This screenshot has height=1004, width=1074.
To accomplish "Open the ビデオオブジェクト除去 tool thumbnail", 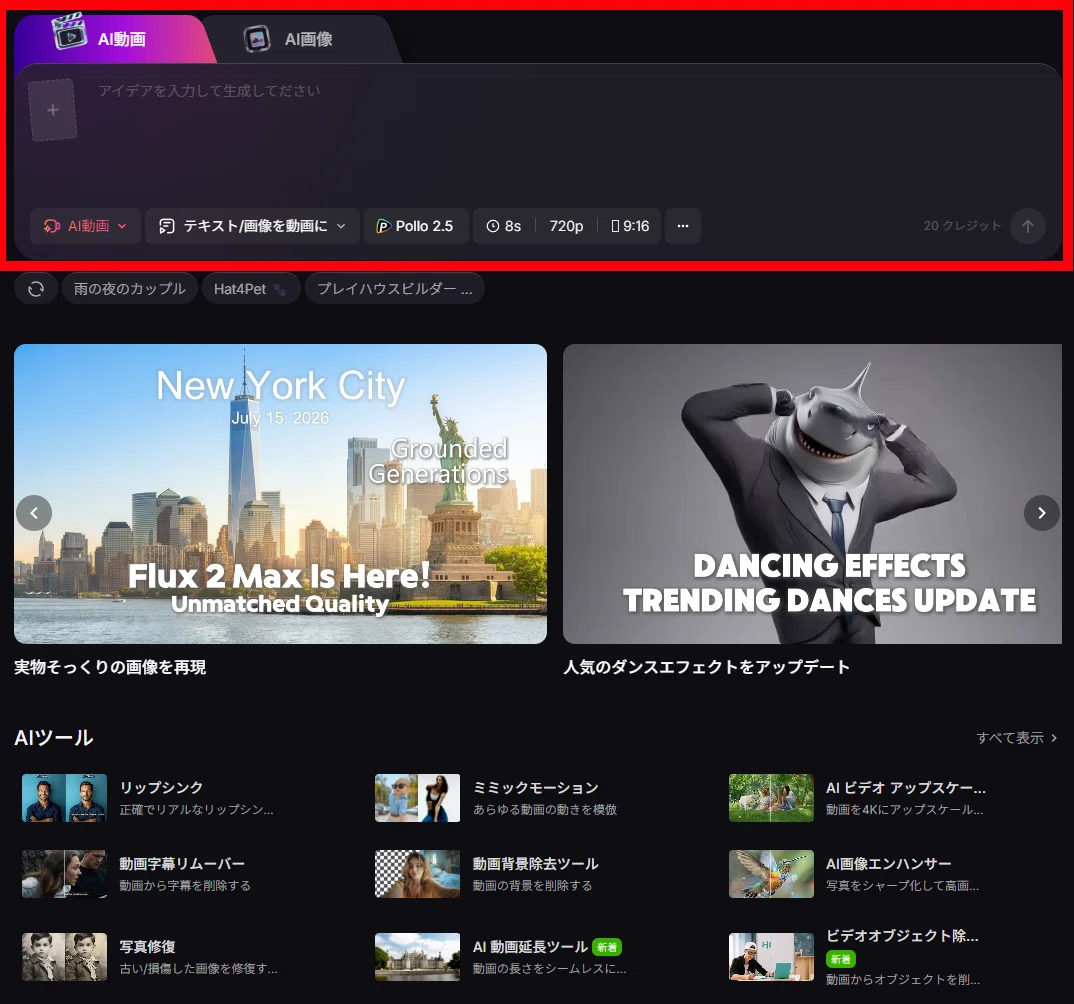I will pyautogui.click(x=771, y=957).
